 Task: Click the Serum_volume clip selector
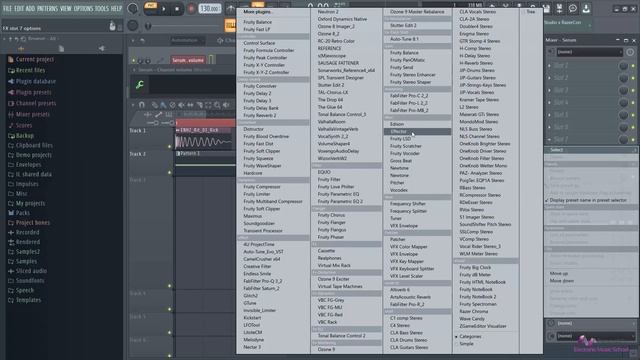[188, 60]
